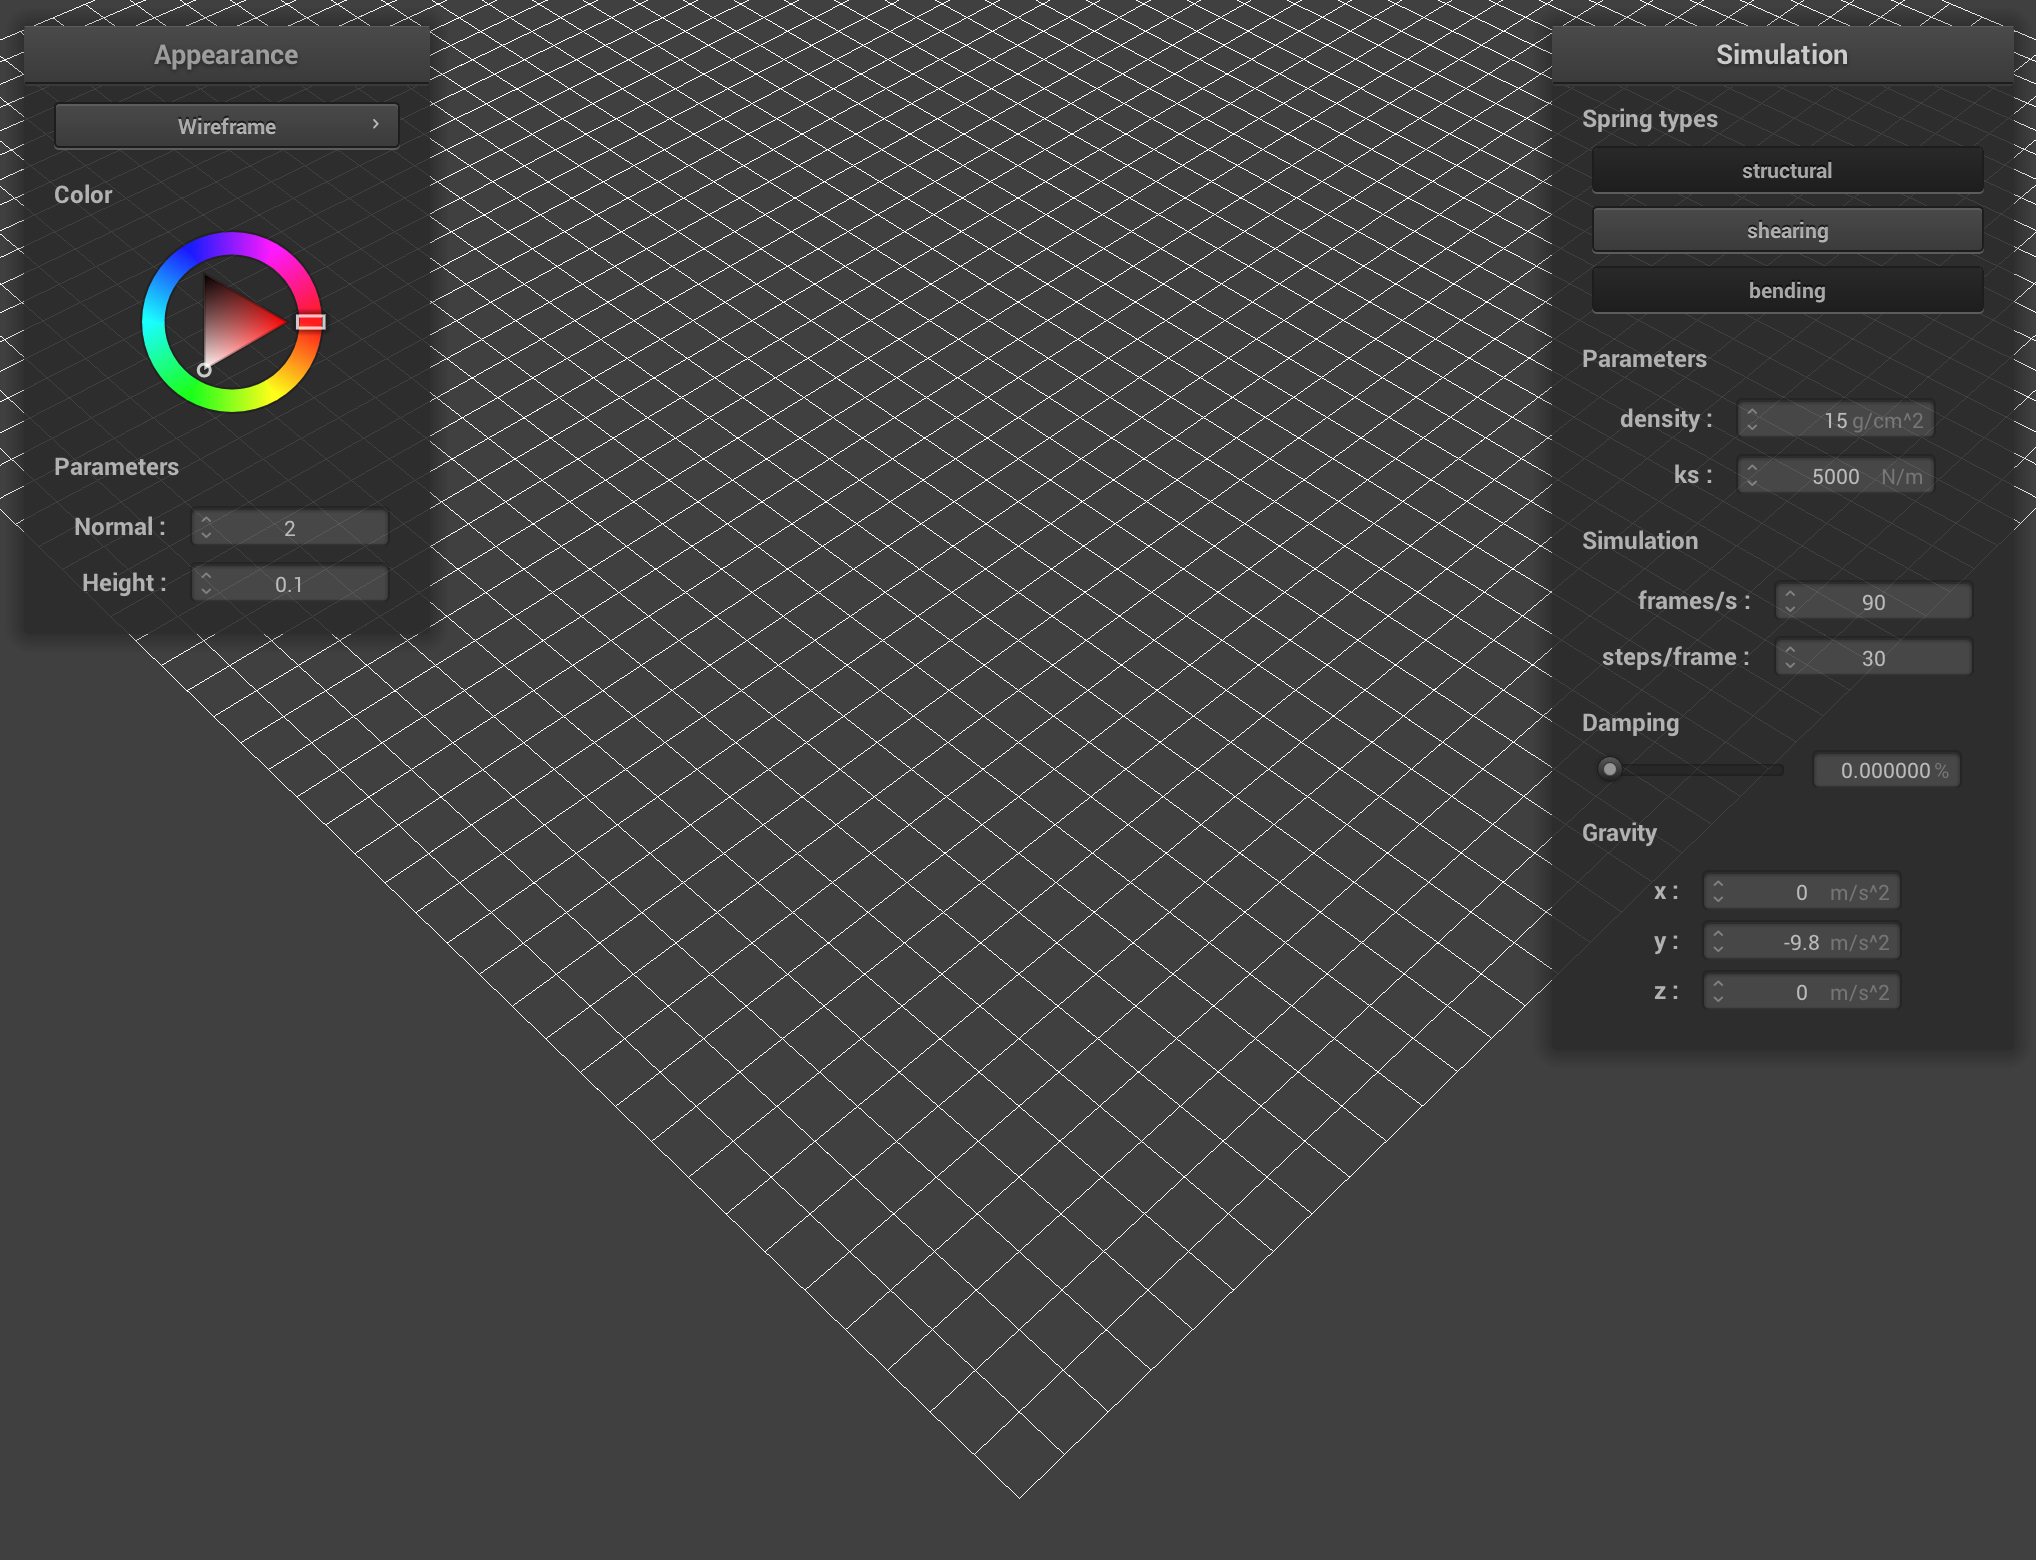The image size is (2036, 1560).
Task: Select the gravity x input field
Action: 1810,891
